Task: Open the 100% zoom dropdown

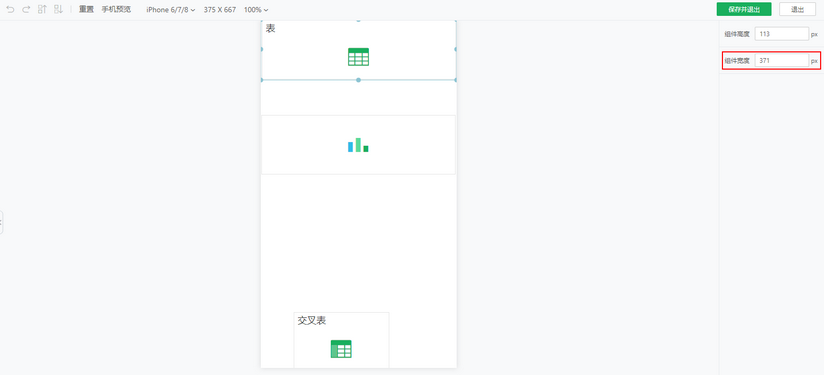Action: click(256, 10)
